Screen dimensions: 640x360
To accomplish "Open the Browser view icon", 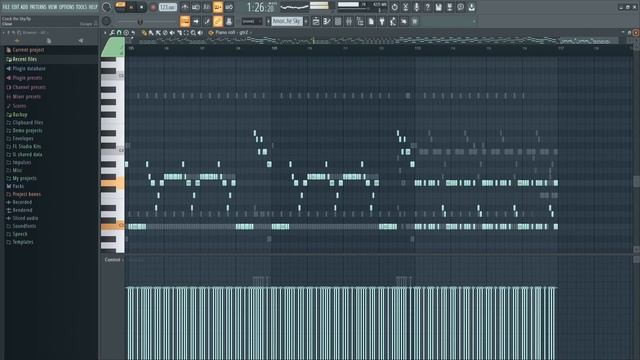I will coord(360,21).
